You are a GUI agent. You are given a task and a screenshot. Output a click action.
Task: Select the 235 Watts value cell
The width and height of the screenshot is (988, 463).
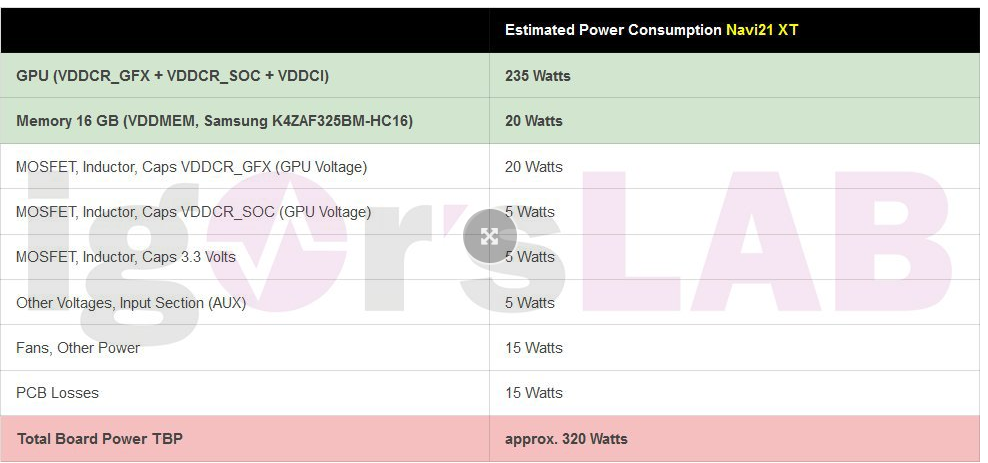coord(734,76)
